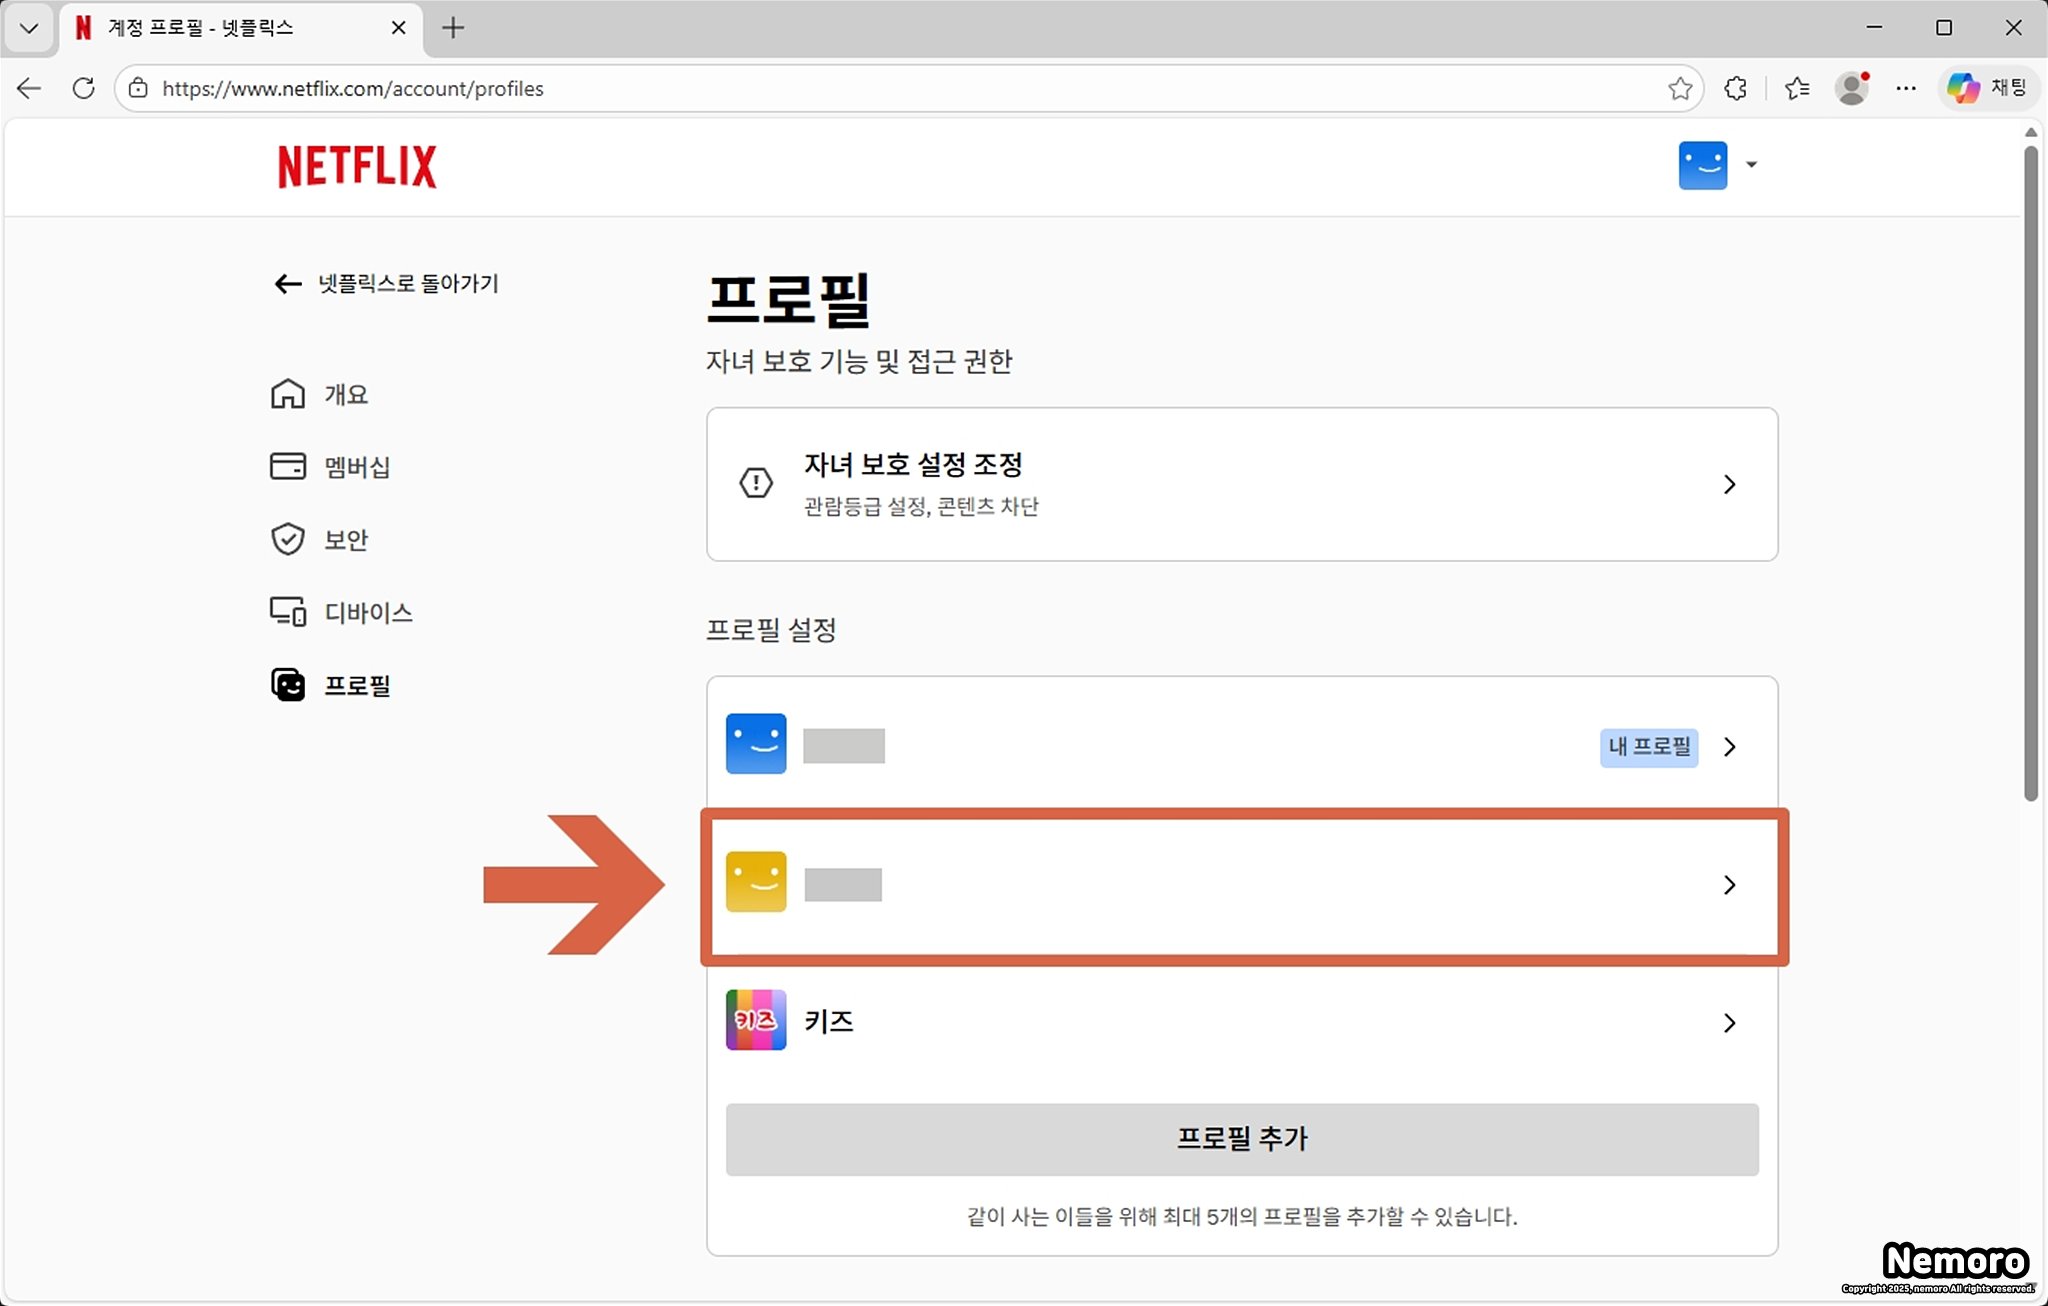Image resolution: width=2048 pixels, height=1306 pixels.
Task: Open browser extensions puzzle icon
Action: coord(1736,88)
